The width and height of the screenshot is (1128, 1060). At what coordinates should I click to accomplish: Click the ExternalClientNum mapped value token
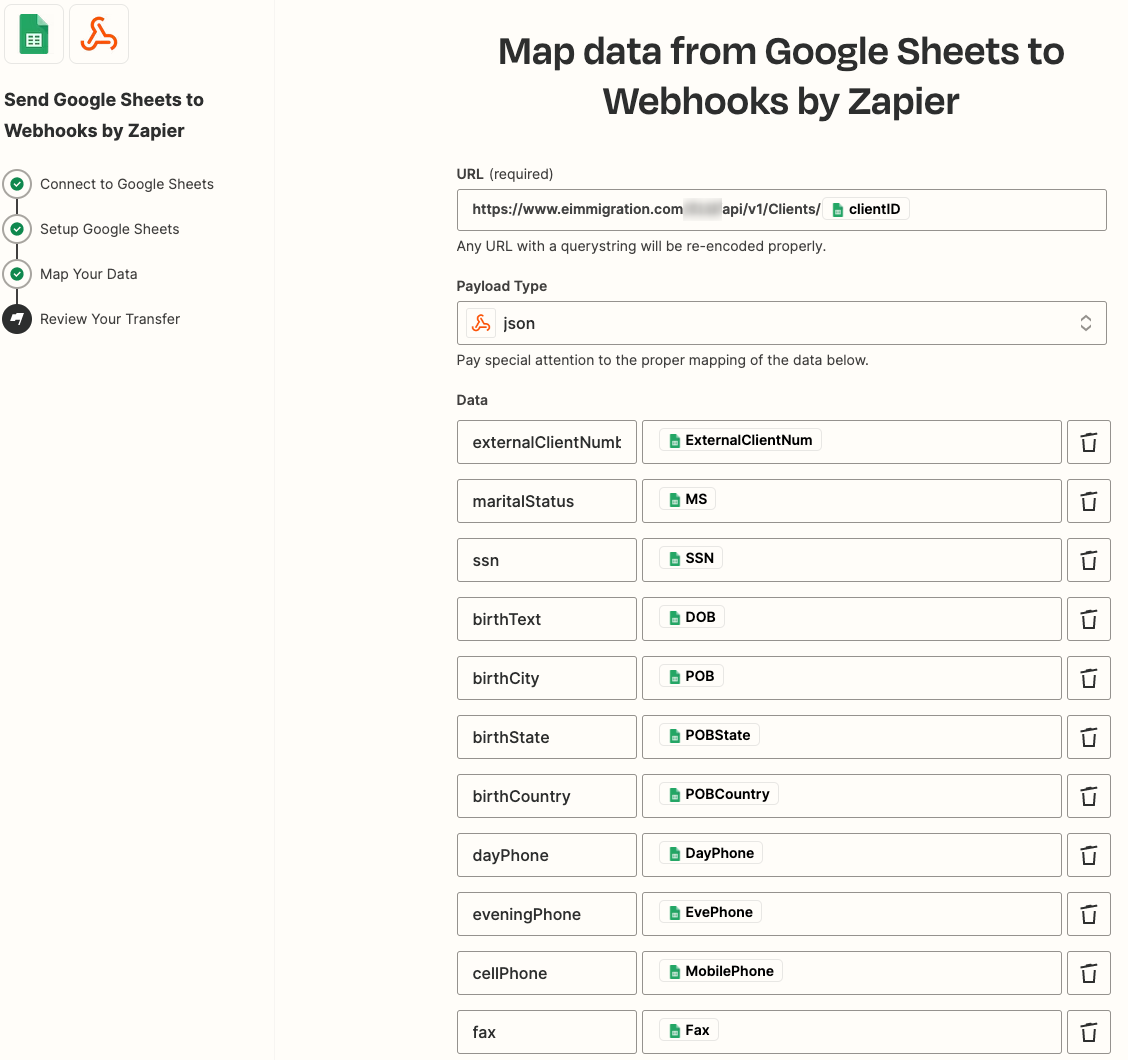point(740,440)
